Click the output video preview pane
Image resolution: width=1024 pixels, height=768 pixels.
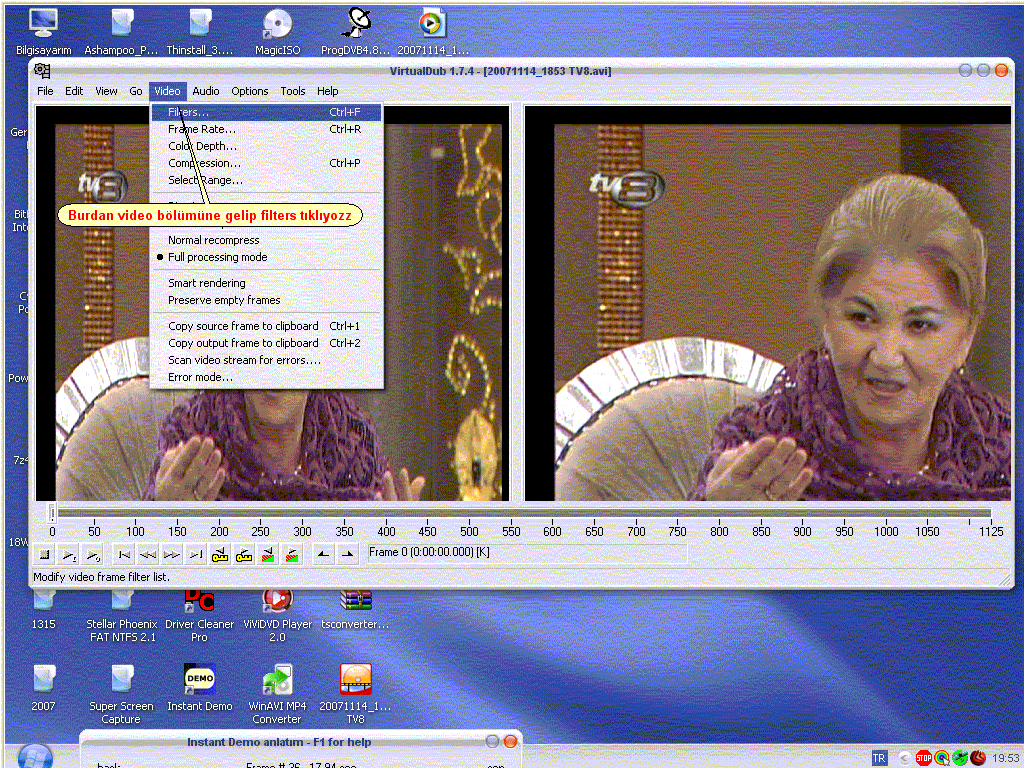pos(768,304)
